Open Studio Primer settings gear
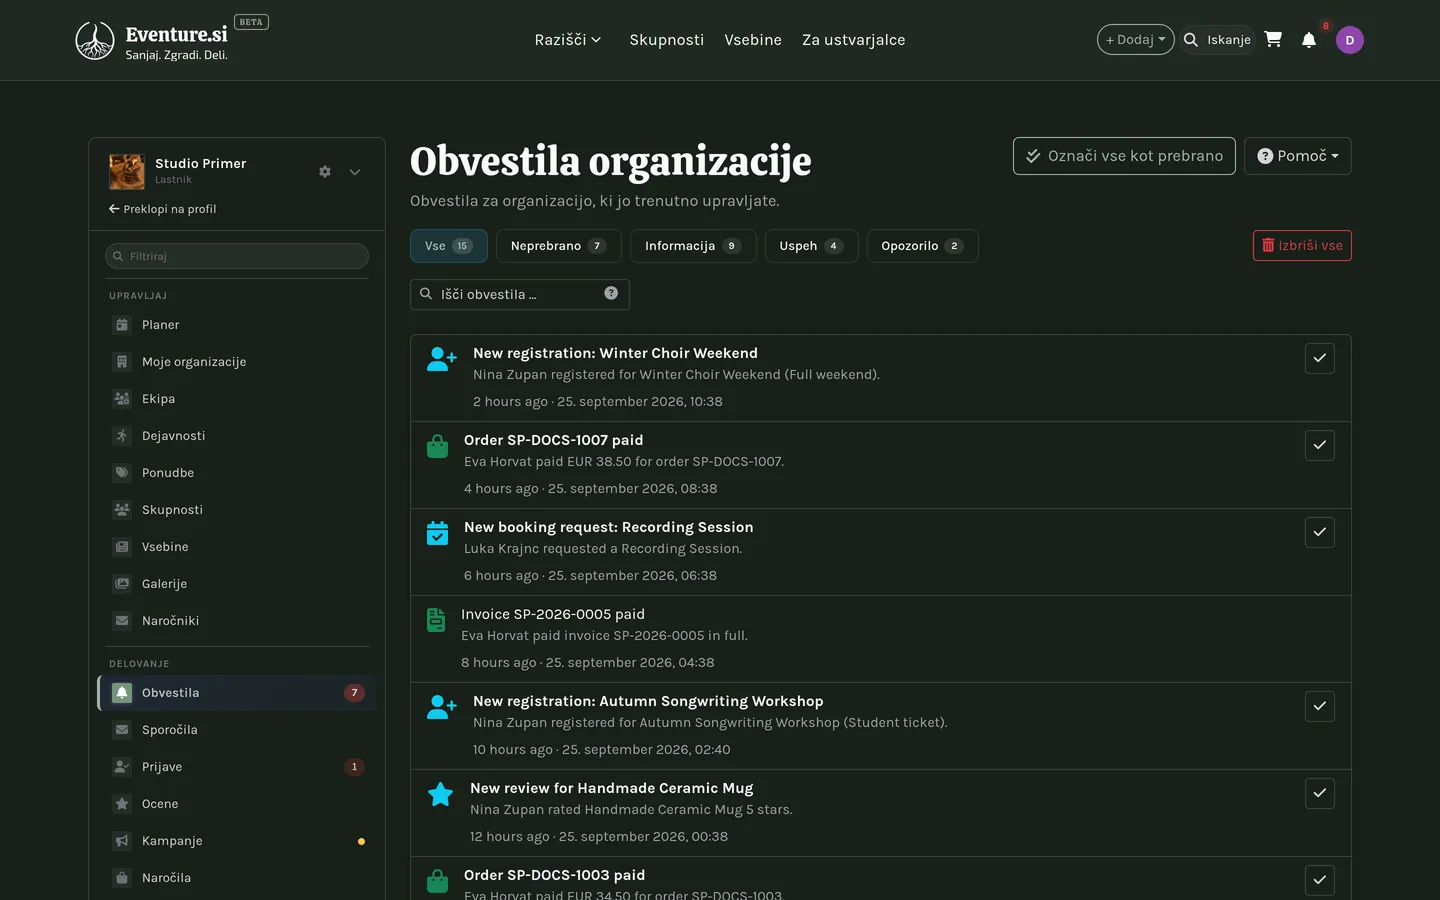 (325, 172)
